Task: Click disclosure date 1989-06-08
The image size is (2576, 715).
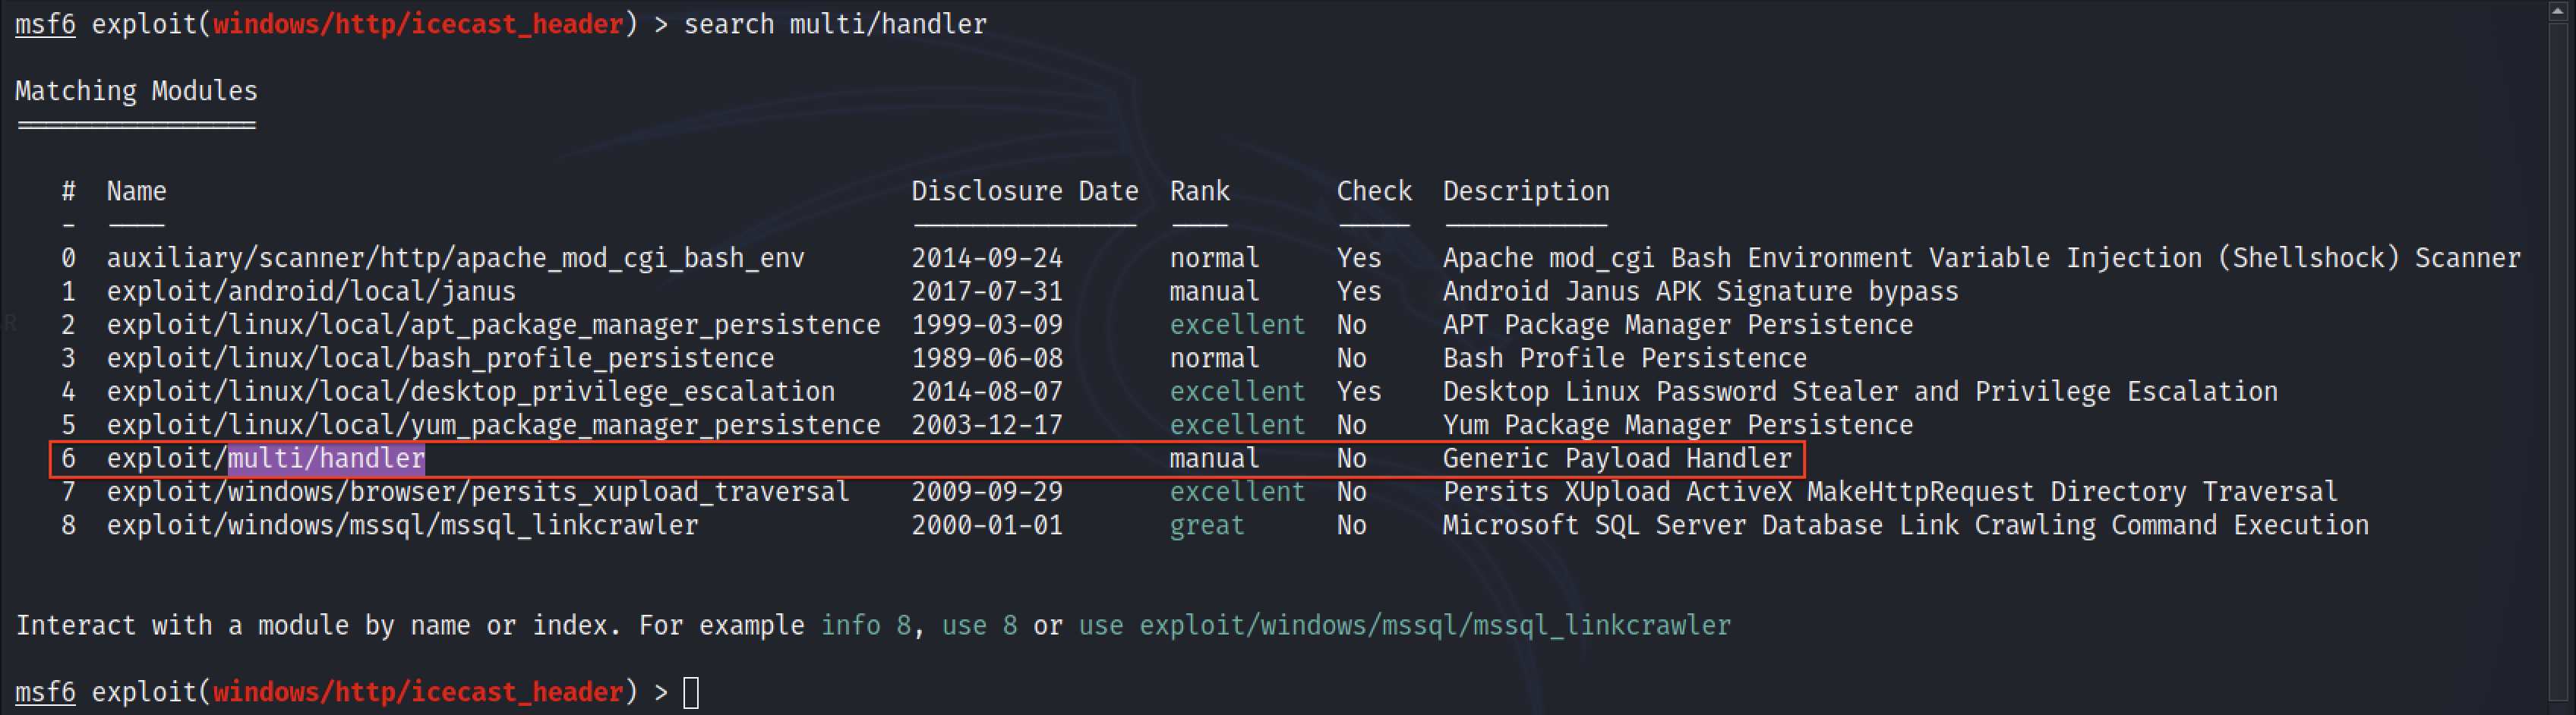Action: click(987, 358)
